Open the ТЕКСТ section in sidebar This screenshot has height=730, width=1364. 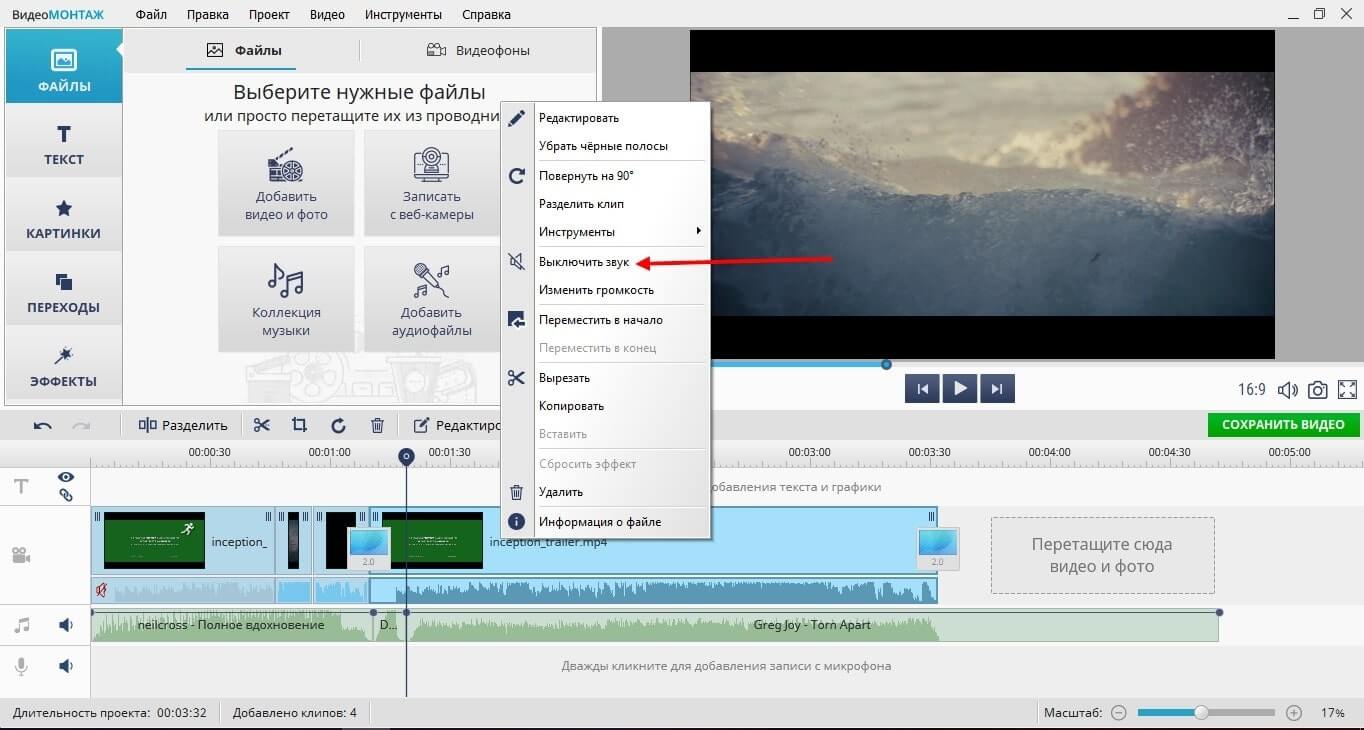click(64, 145)
